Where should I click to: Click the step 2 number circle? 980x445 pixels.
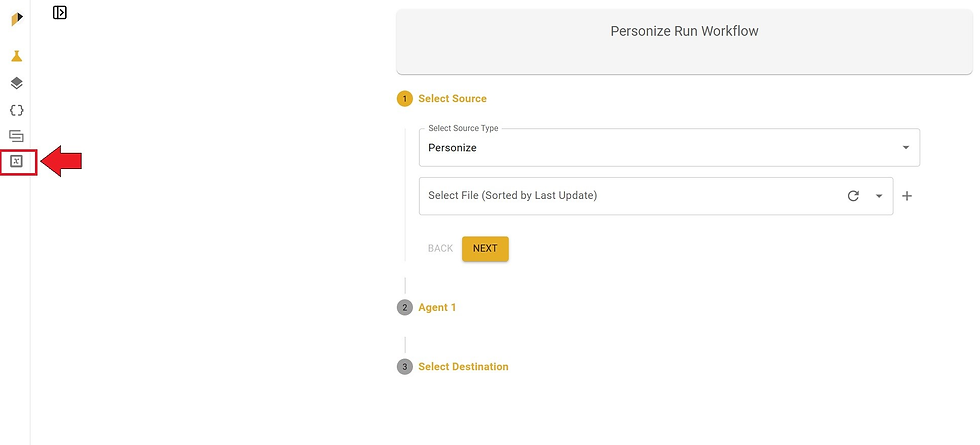click(405, 308)
